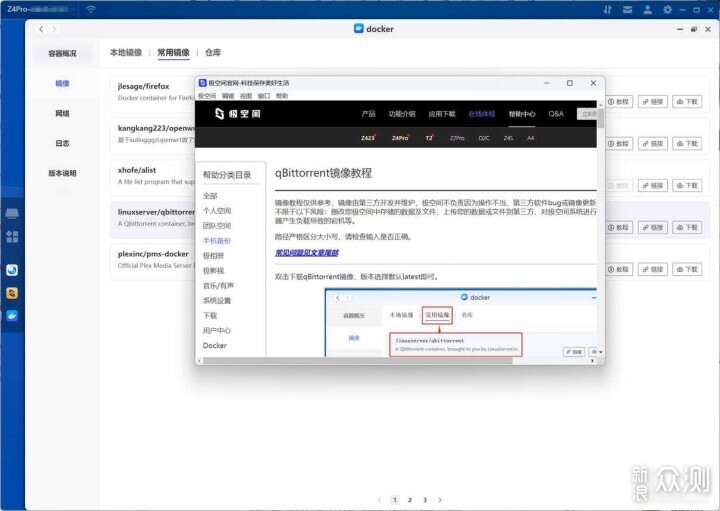Select 网络 in docker sidebar
The width and height of the screenshot is (720, 511).
(x=62, y=113)
